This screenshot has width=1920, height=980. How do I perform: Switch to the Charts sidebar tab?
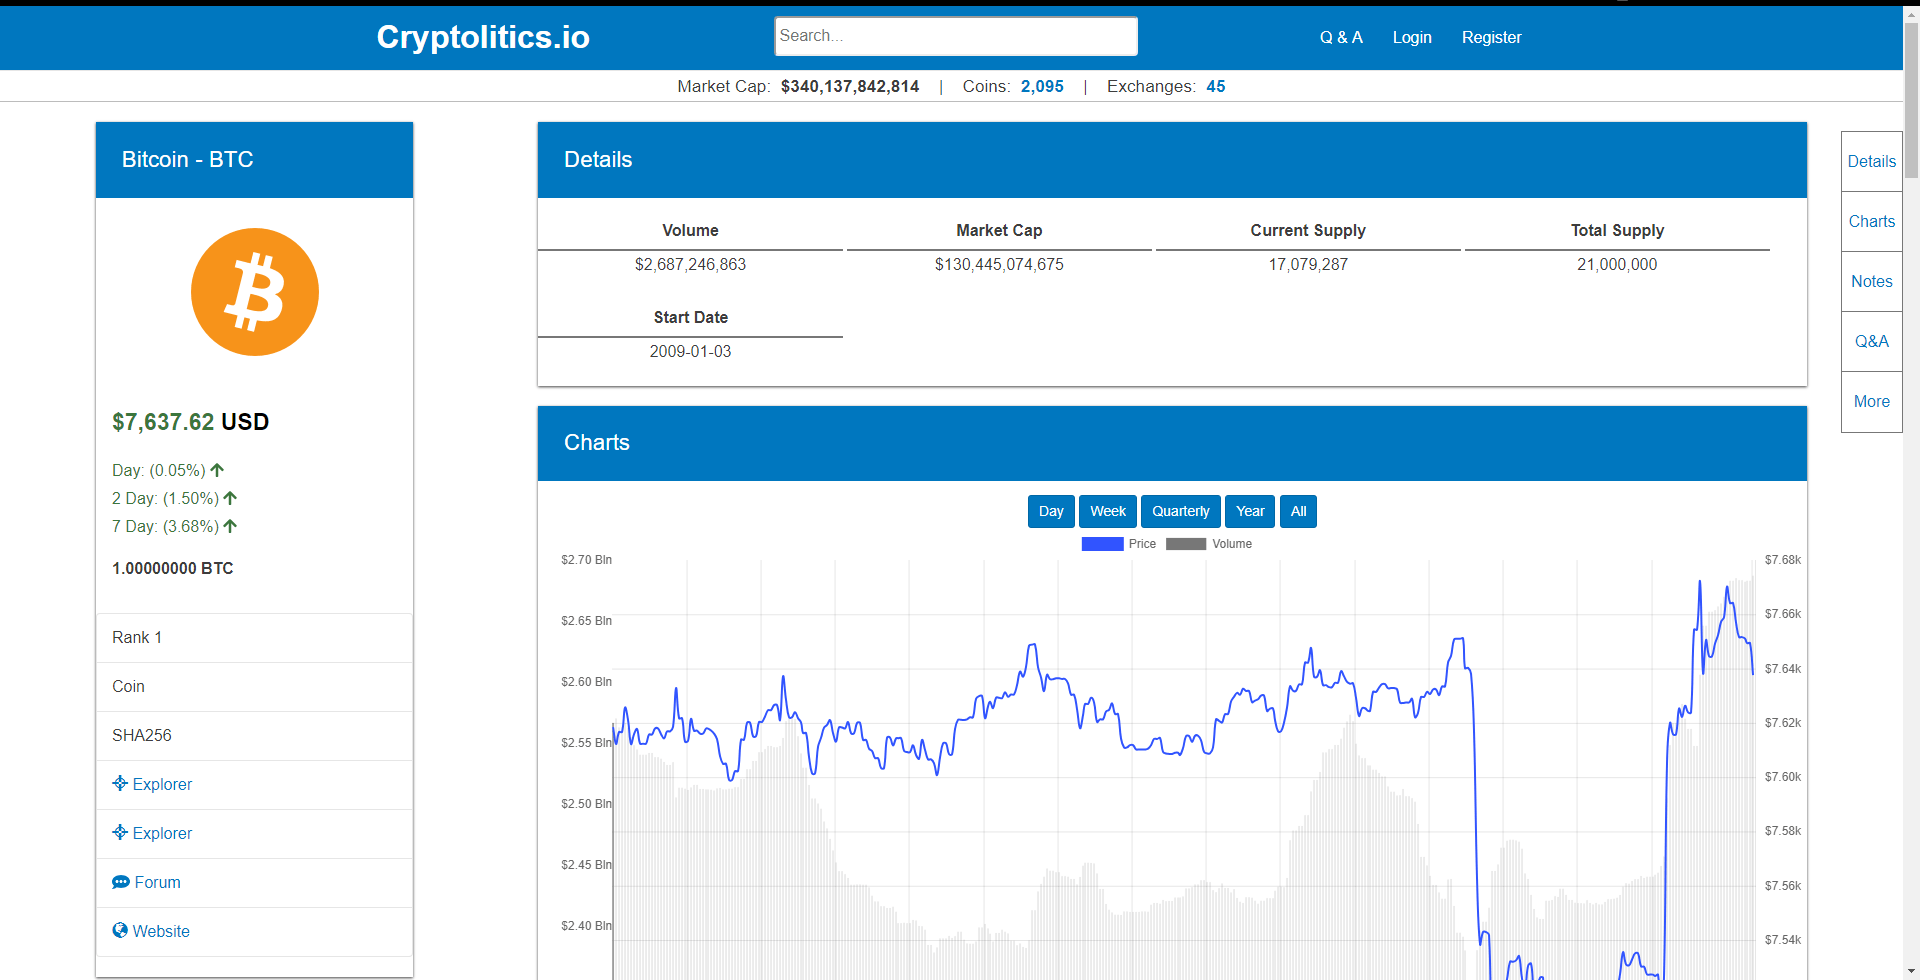[x=1871, y=221]
